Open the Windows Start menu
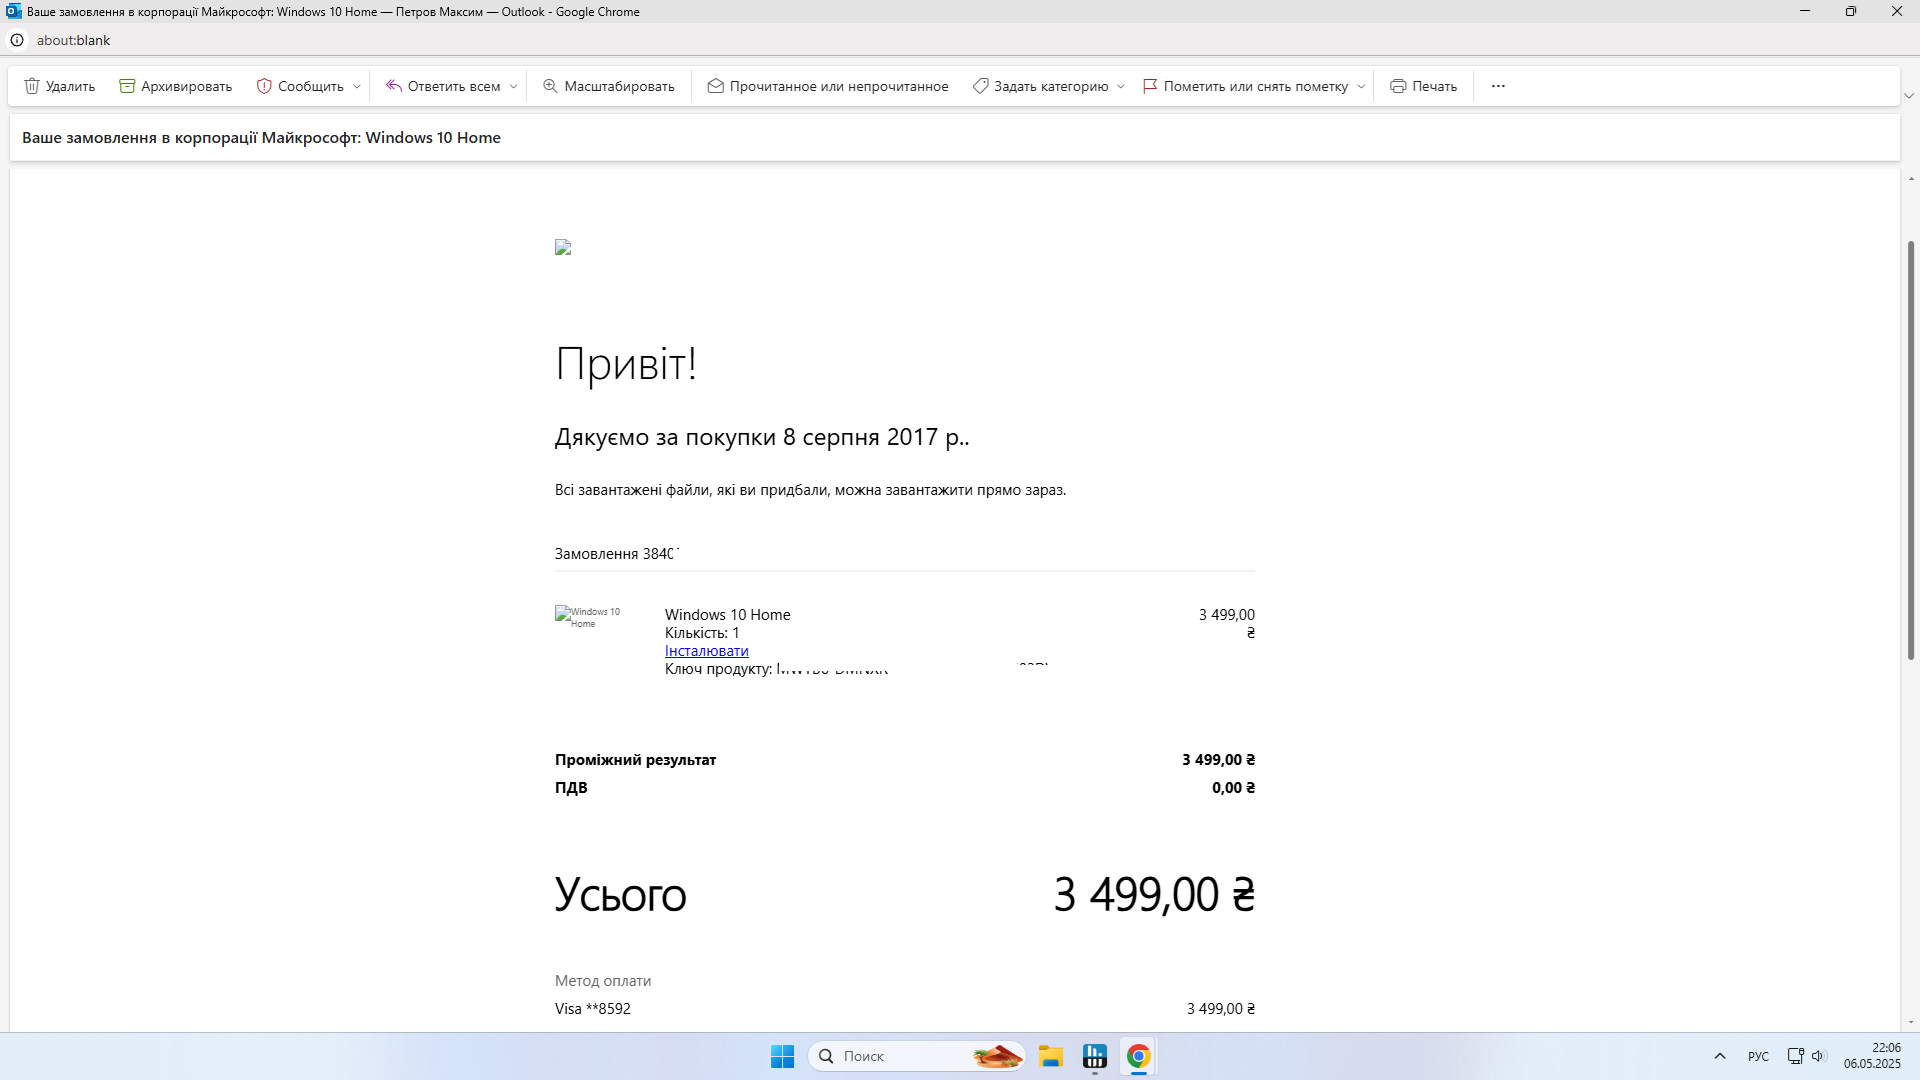This screenshot has width=1920, height=1080. coord(782,1056)
